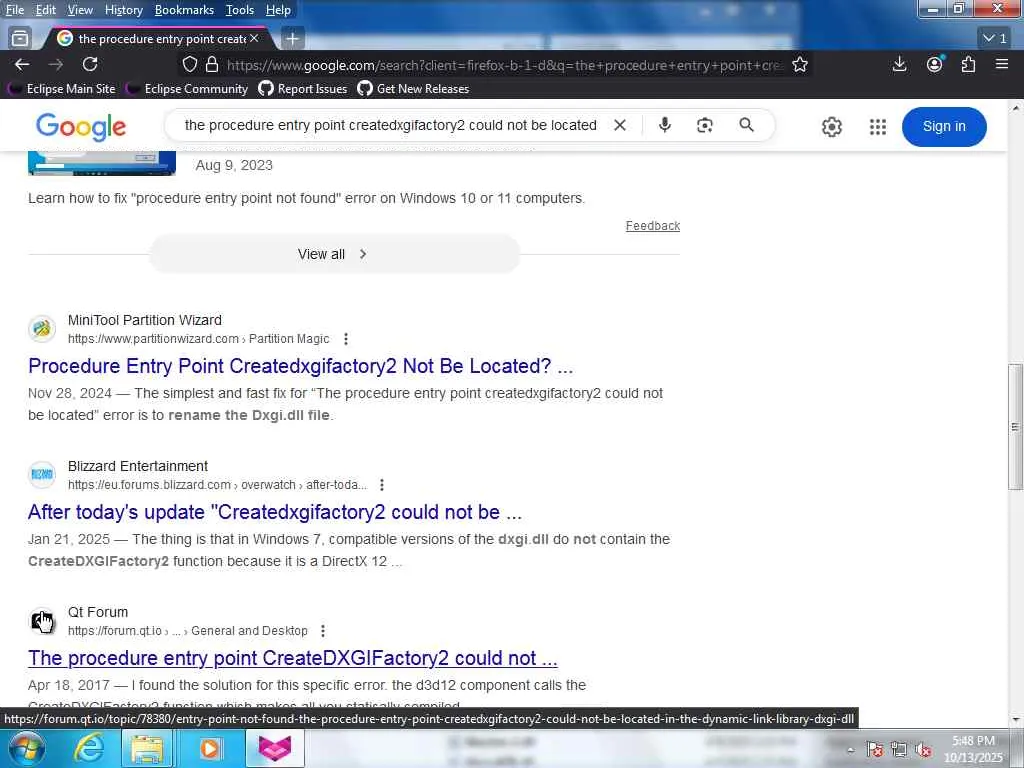The width and height of the screenshot is (1024, 768).
Task: Expand list all tabs dropdown
Action: pyautogui.click(x=995, y=39)
